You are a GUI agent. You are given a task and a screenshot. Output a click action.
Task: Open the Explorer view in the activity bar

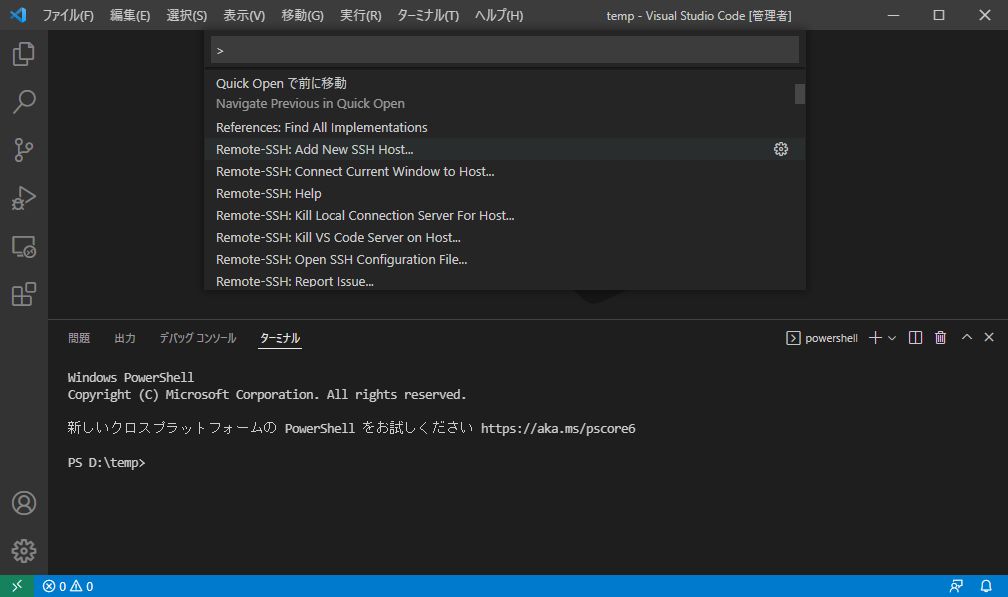(x=23, y=54)
